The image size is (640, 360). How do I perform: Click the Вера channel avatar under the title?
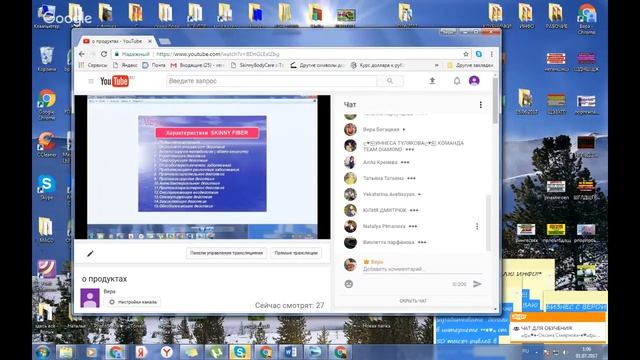coord(90,298)
